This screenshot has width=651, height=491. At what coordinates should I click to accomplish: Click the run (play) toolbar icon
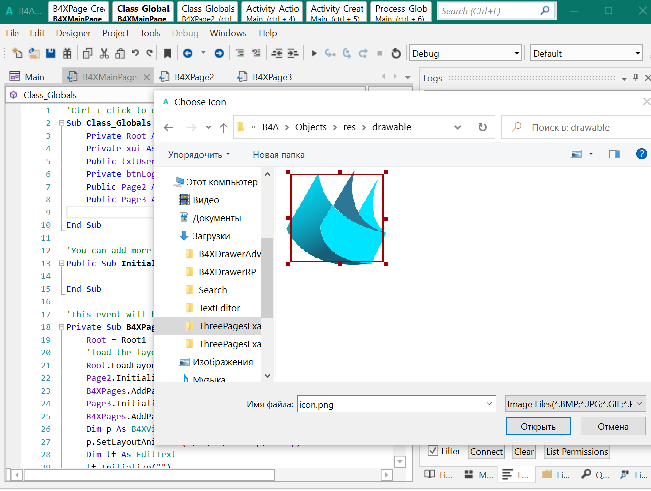[316, 53]
